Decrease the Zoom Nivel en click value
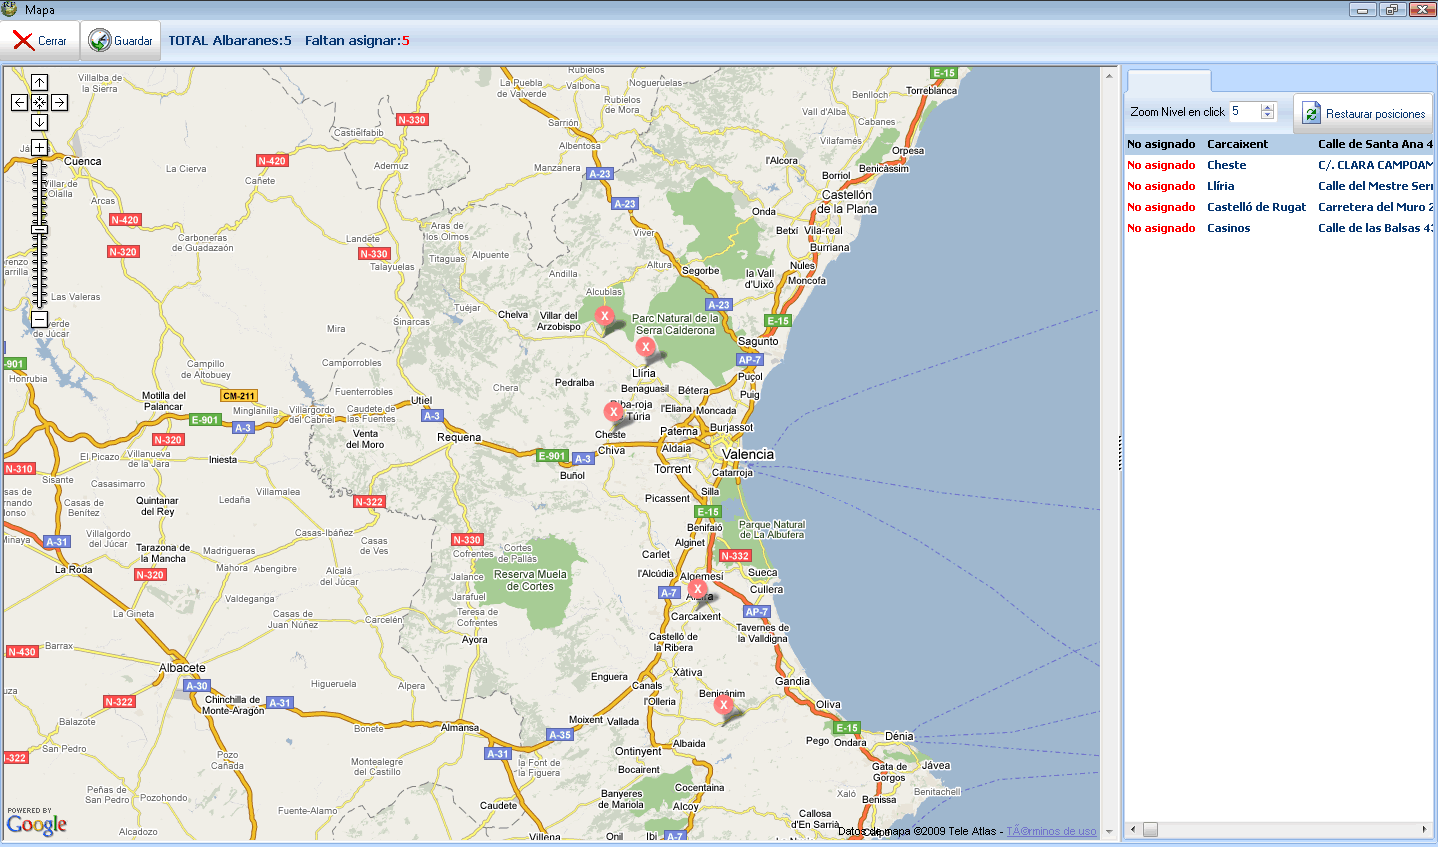1438x847 pixels. coord(1267,116)
